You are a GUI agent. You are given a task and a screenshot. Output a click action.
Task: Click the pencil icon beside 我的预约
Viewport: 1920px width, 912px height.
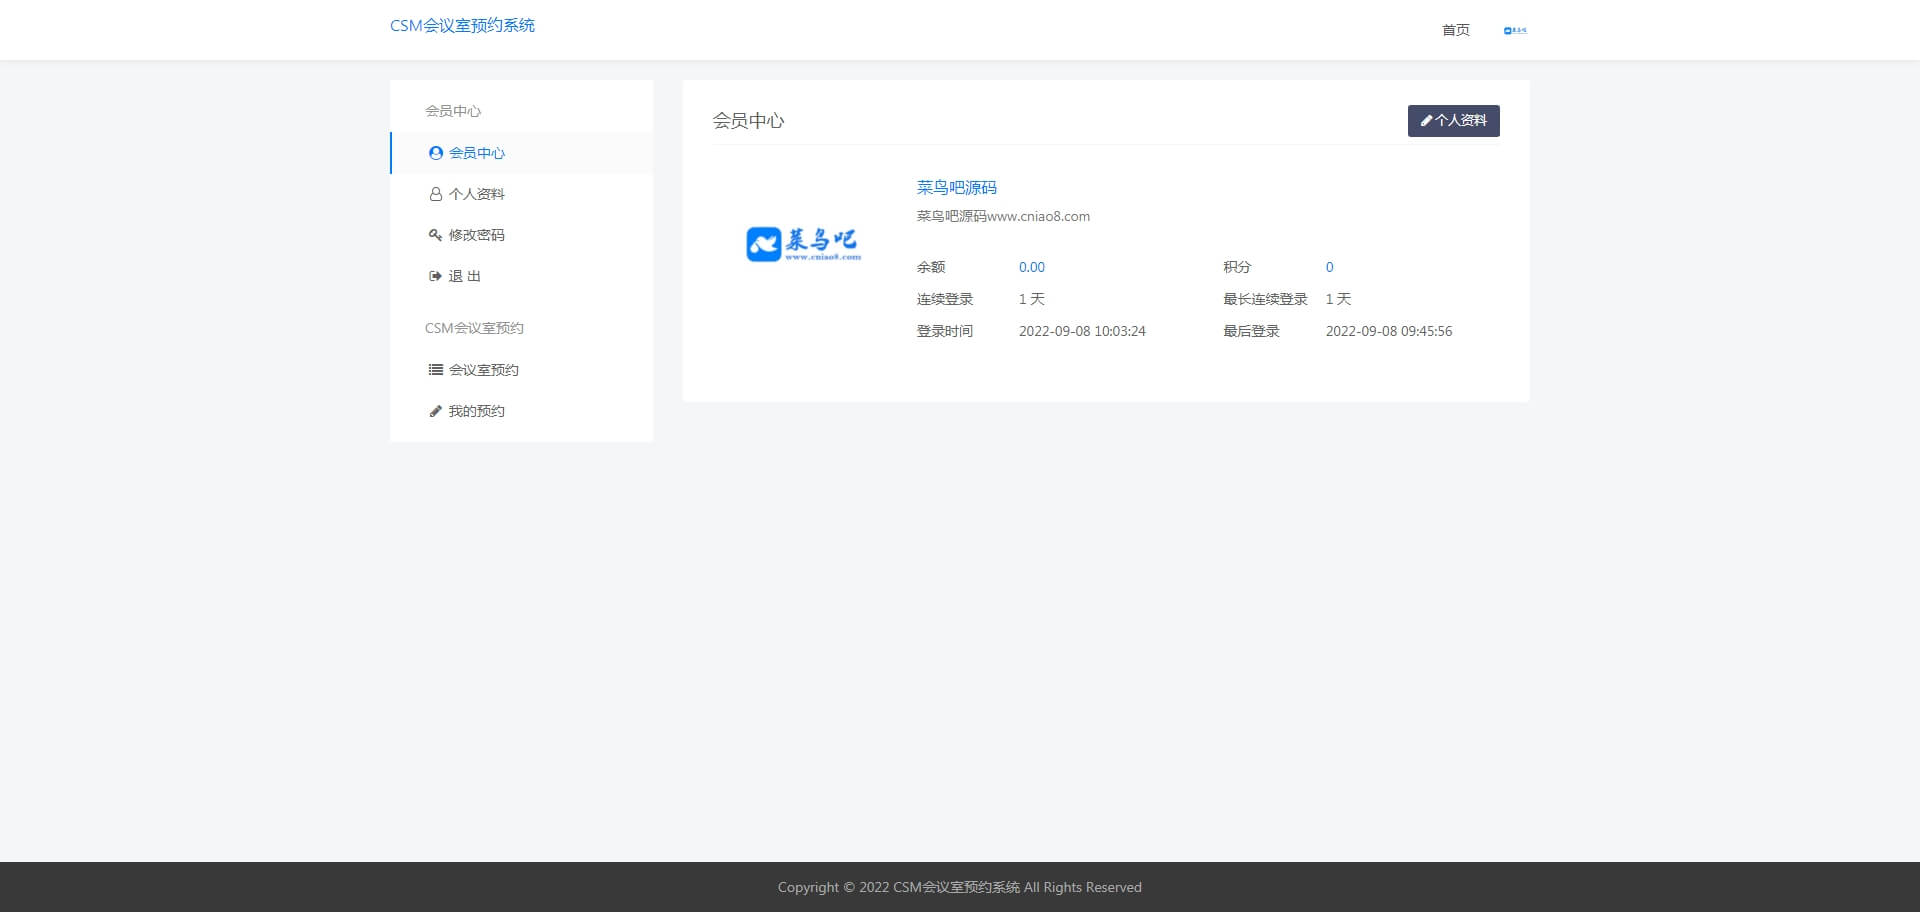[x=434, y=410]
